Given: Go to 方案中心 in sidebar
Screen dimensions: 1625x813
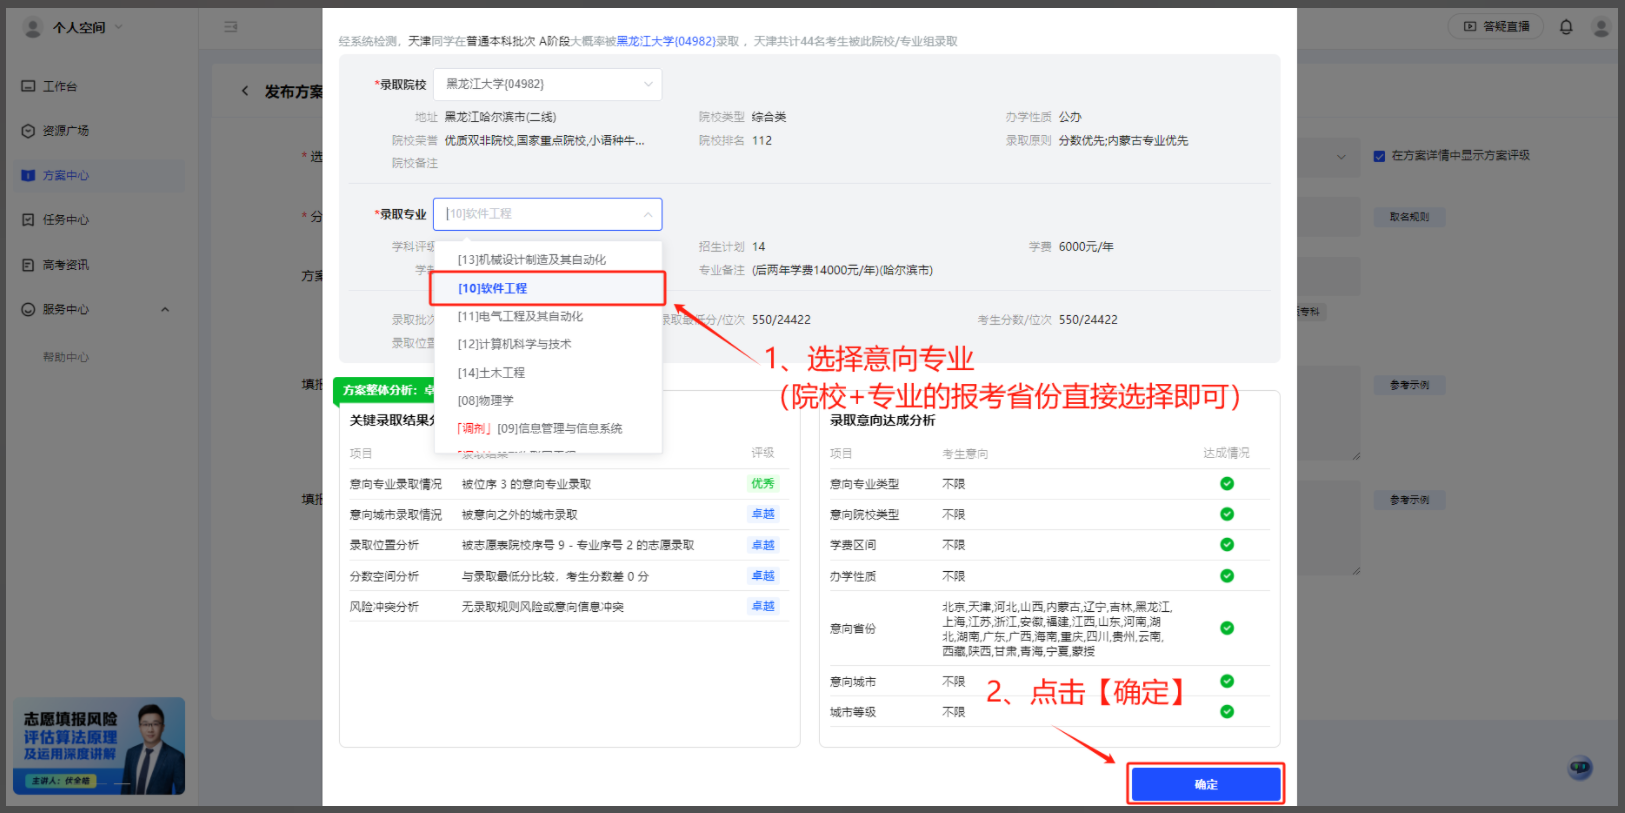Looking at the screenshot, I should (x=66, y=175).
